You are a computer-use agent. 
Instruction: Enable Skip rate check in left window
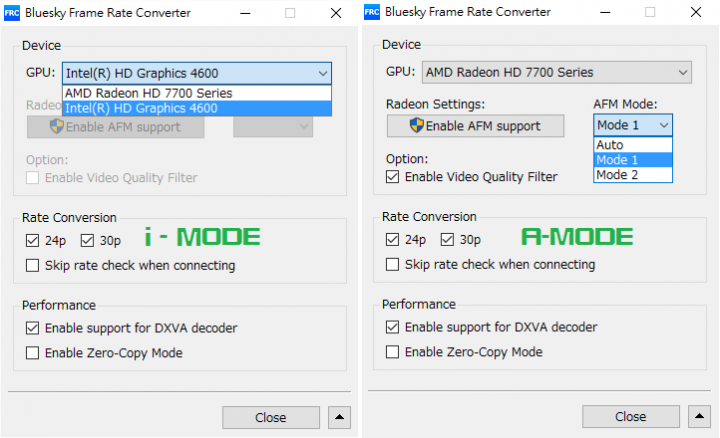point(33,265)
